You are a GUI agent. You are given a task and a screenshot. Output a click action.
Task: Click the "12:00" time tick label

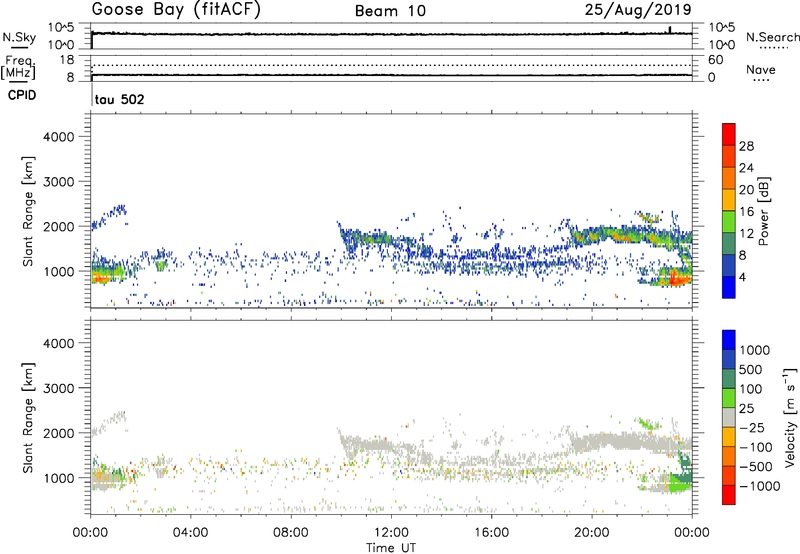tap(391, 533)
